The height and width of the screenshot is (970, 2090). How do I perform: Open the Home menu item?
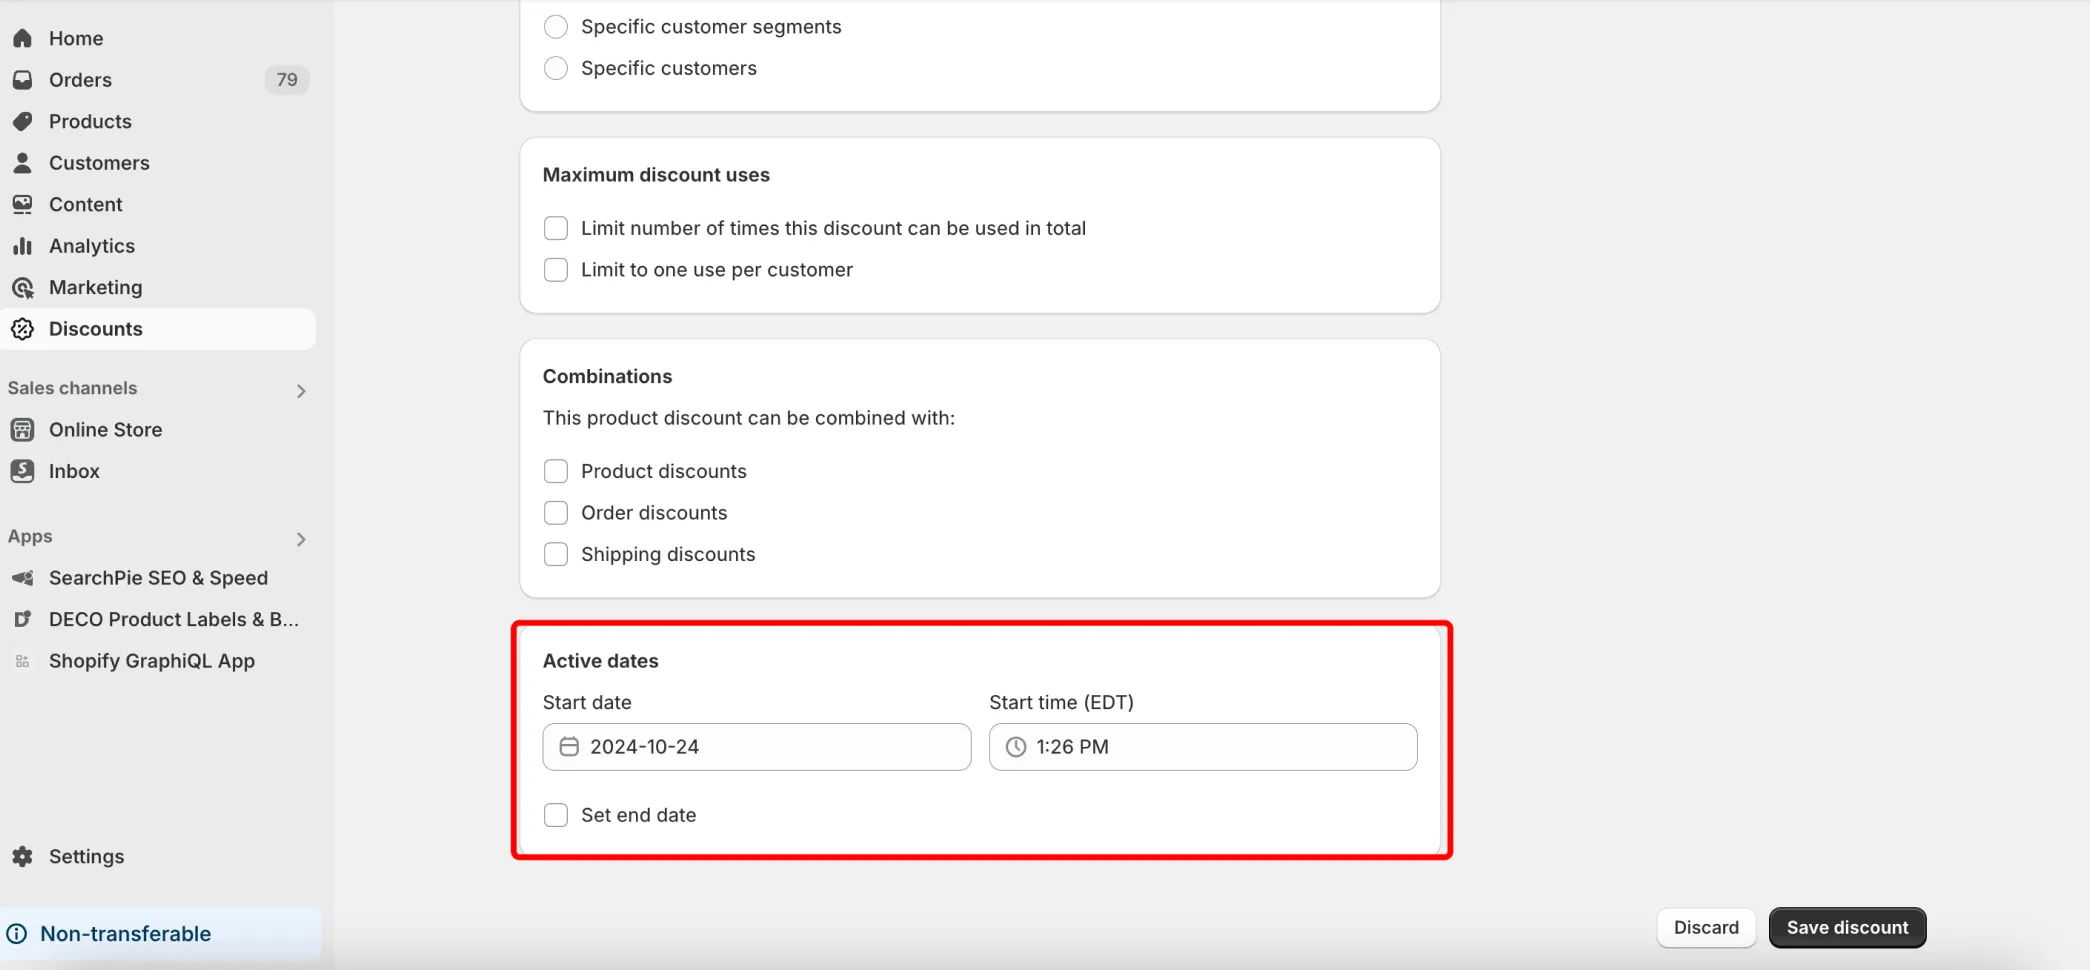pos(158,38)
